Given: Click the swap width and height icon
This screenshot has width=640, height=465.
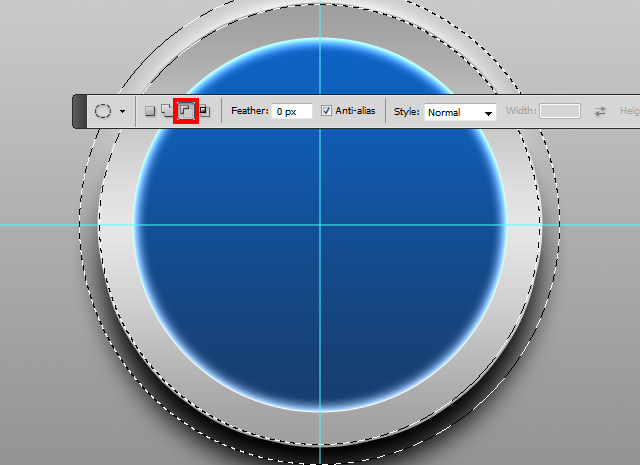Looking at the screenshot, I should pos(600,111).
